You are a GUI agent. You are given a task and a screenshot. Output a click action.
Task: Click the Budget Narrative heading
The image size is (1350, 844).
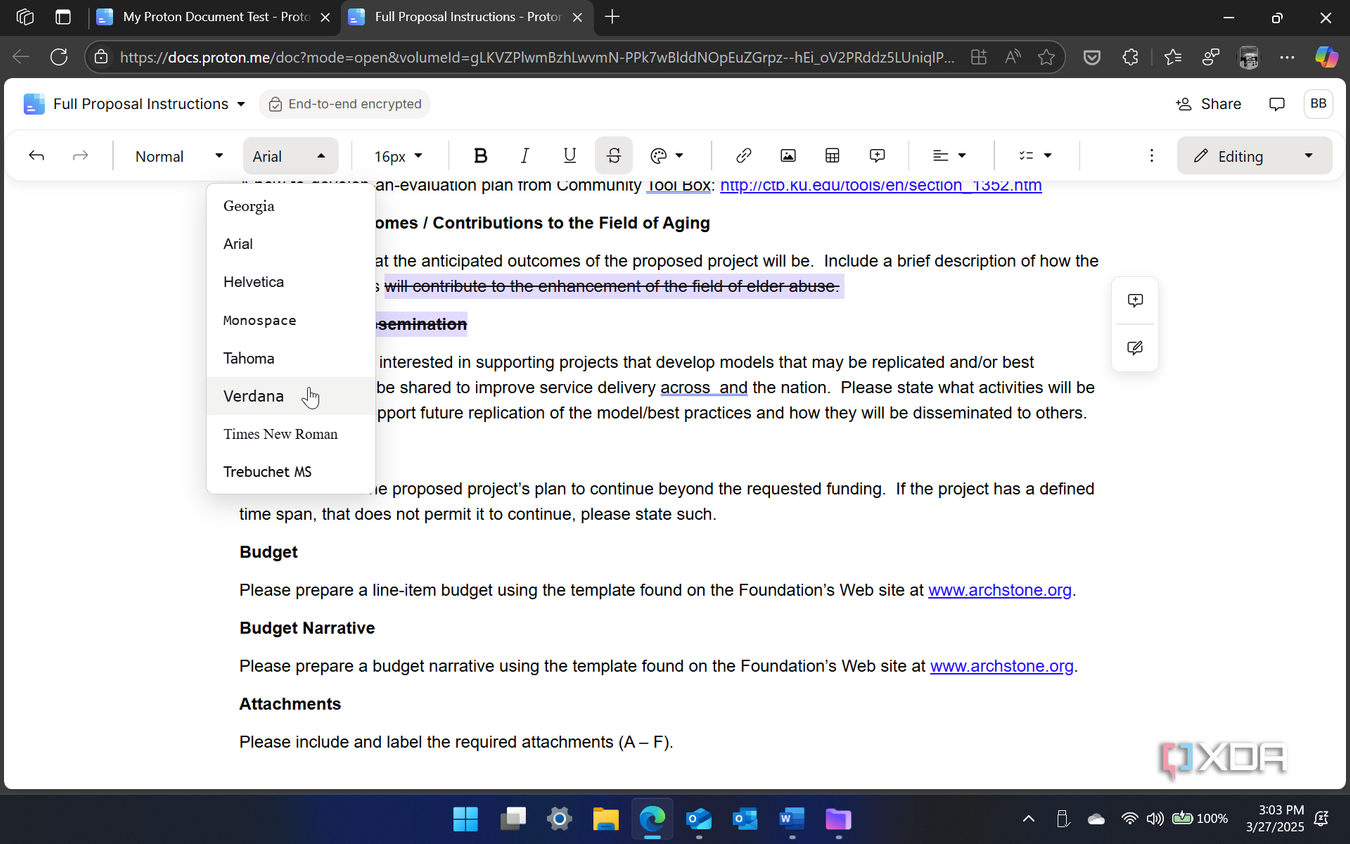coord(307,628)
